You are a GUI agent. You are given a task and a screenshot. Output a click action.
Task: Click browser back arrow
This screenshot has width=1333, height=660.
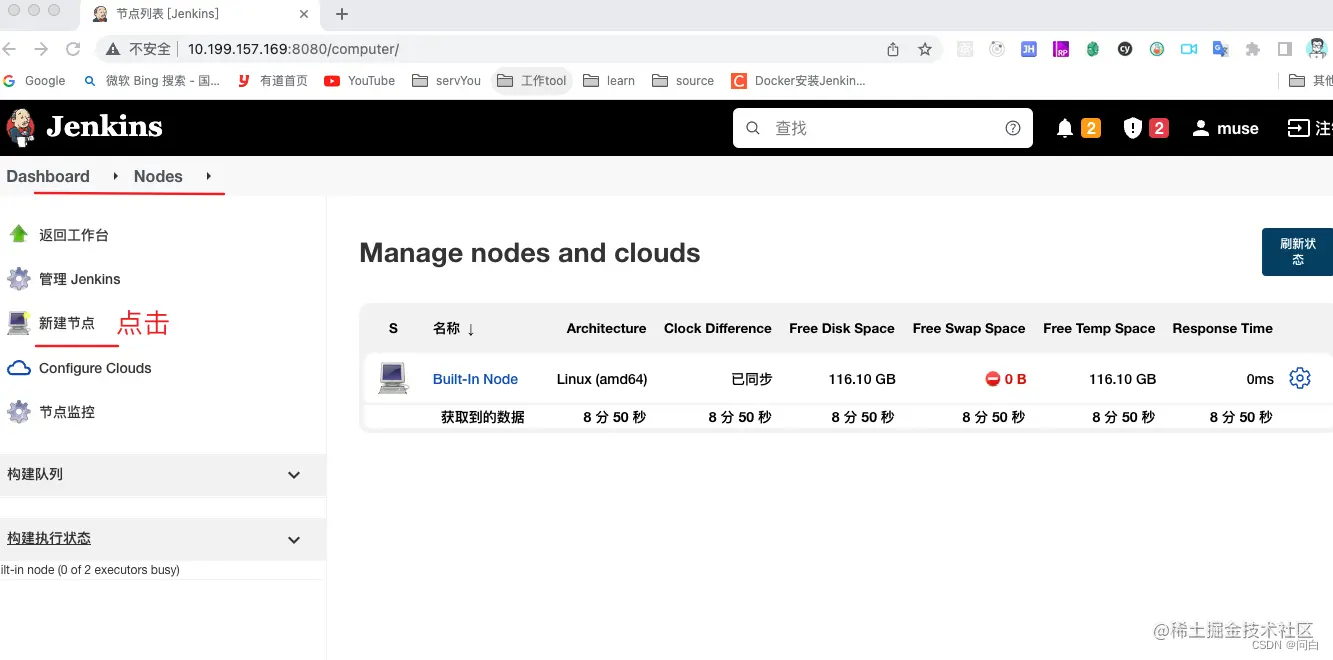point(10,48)
